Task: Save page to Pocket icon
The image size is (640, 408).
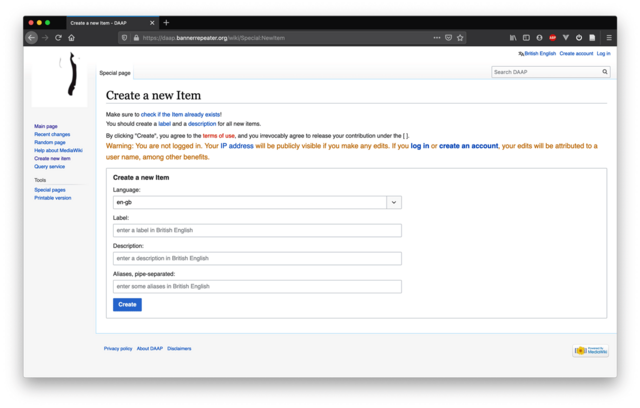Action: pos(448,38)
